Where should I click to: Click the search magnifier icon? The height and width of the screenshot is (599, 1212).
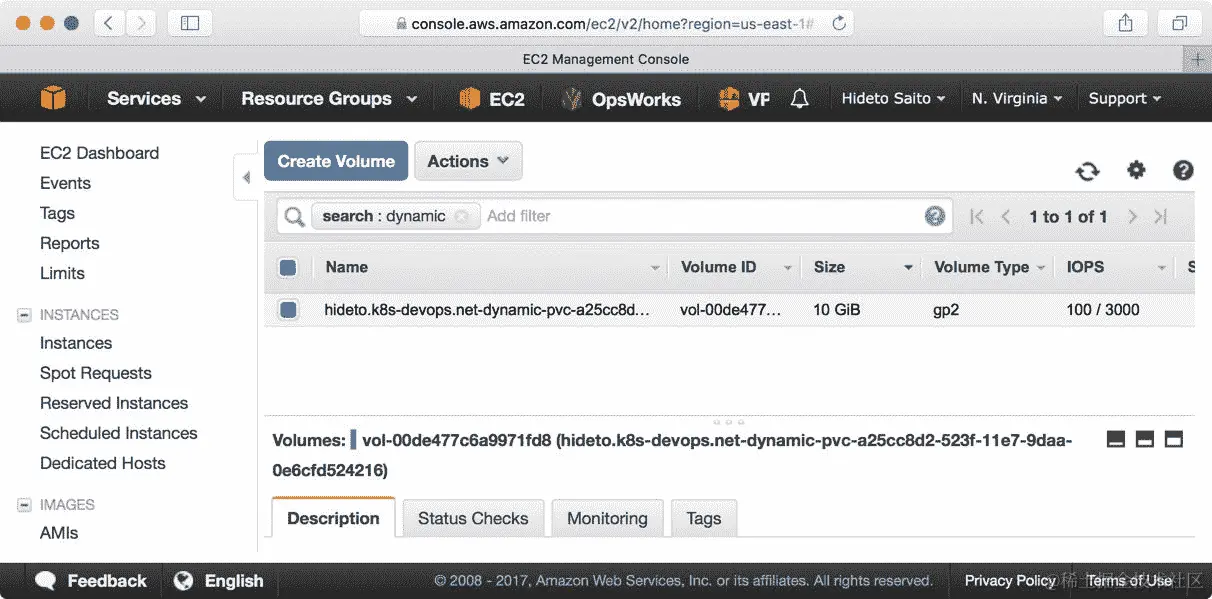pyautogui.click(x=294, y=217)
